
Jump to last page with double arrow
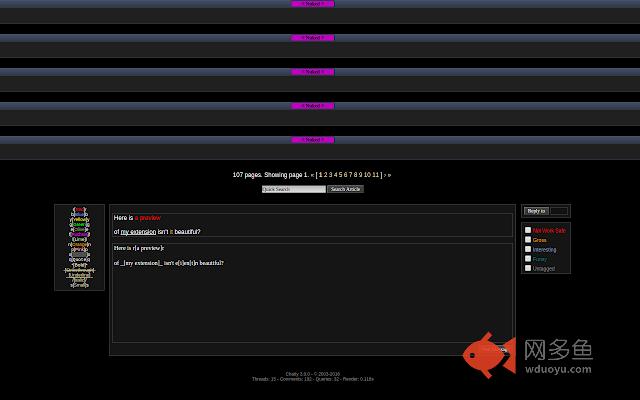389,175
